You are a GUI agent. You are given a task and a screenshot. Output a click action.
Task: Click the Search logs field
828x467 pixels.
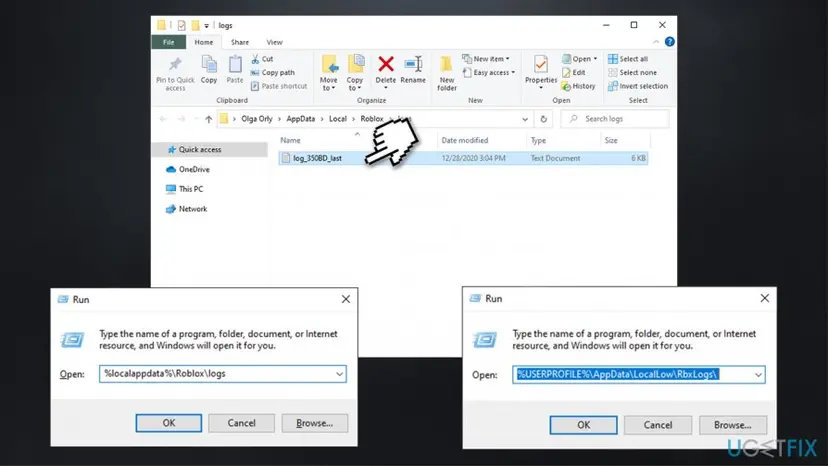coord(615,119)
